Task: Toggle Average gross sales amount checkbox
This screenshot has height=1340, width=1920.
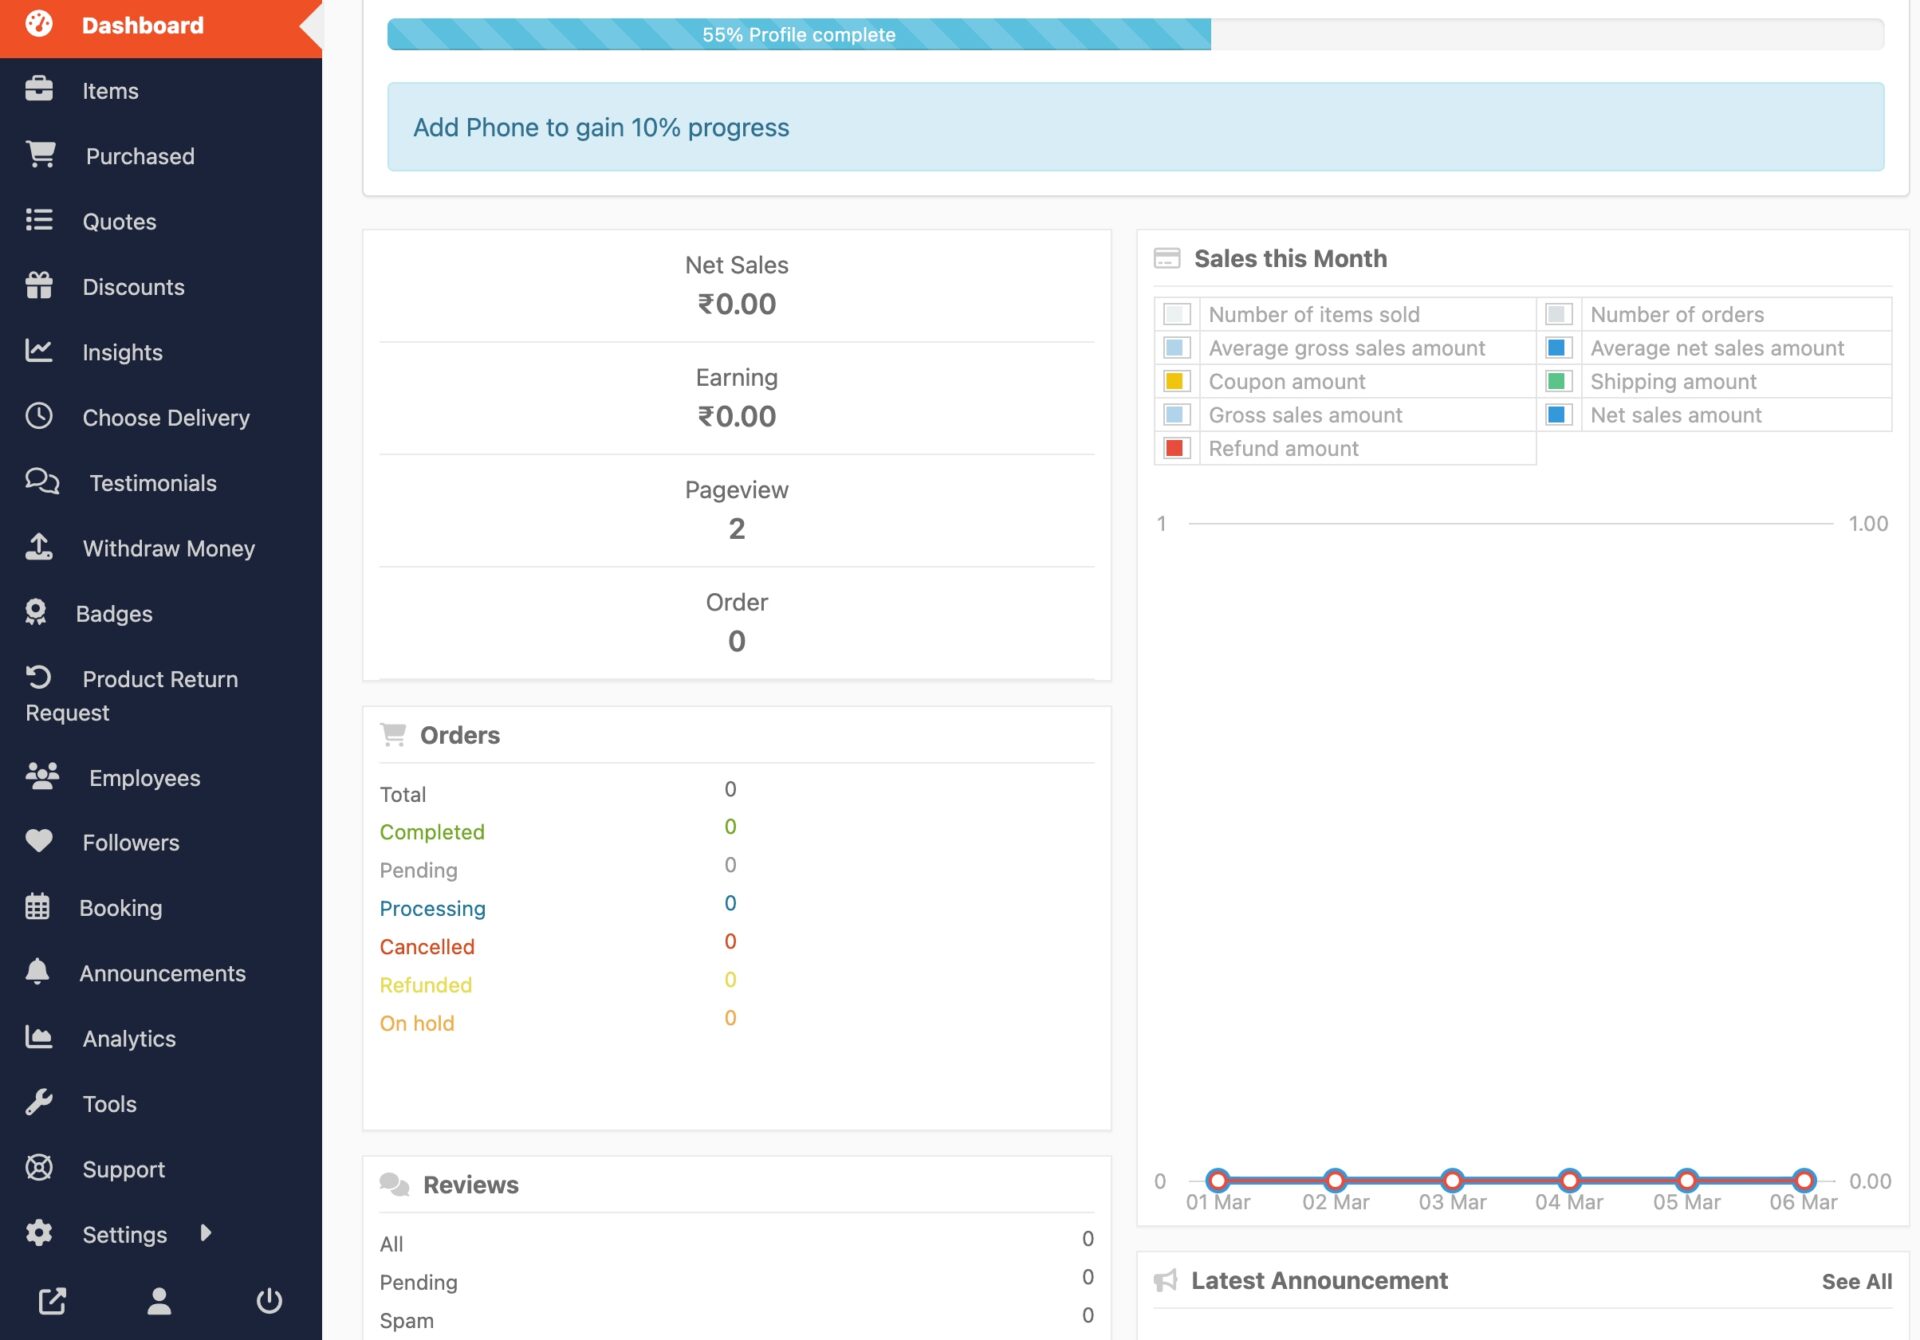Action: pos(1177,346)
